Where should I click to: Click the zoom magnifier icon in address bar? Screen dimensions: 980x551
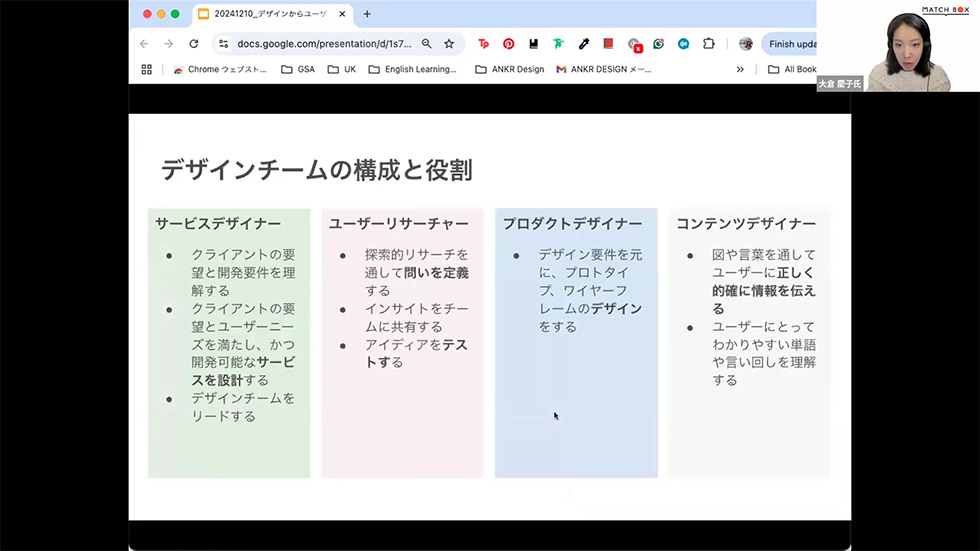[x=426, y=44]
